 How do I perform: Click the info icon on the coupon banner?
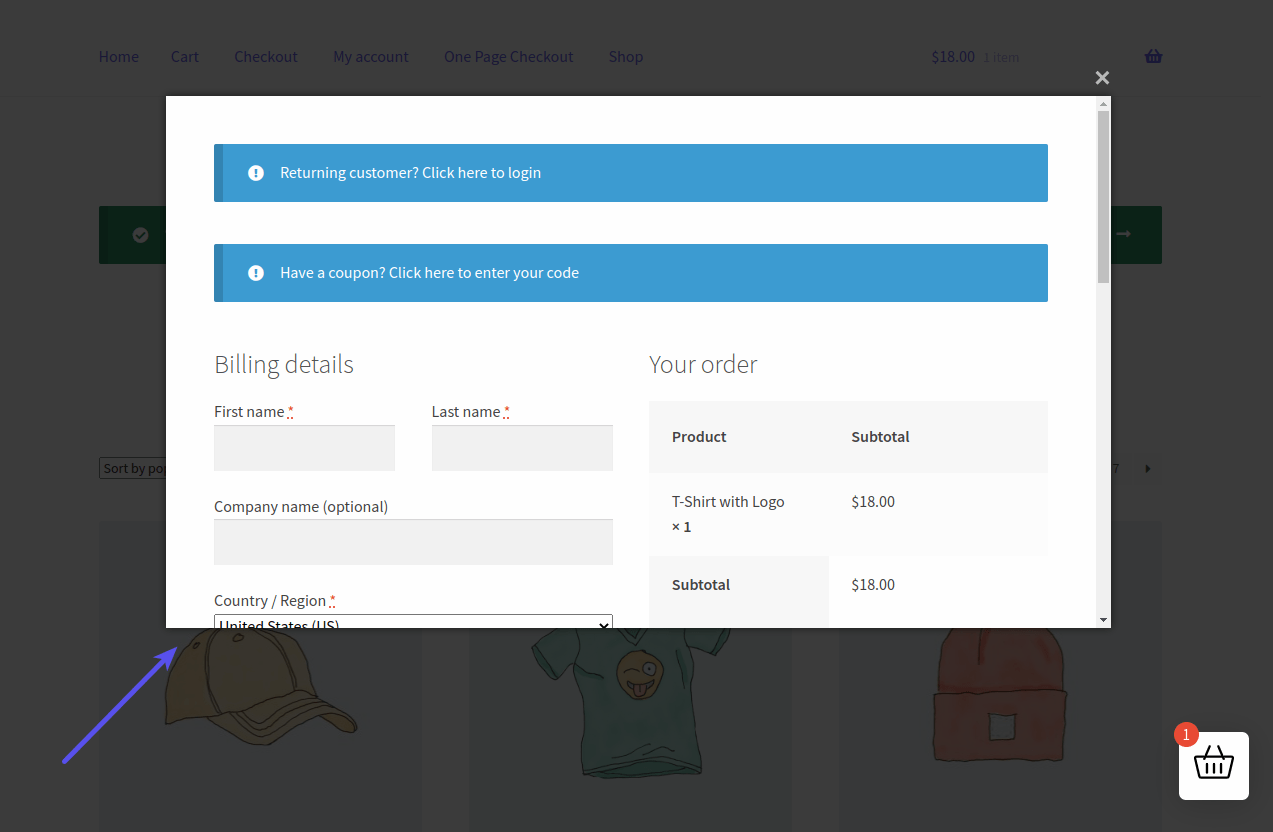pyautogui.click(x=256, y=272)
